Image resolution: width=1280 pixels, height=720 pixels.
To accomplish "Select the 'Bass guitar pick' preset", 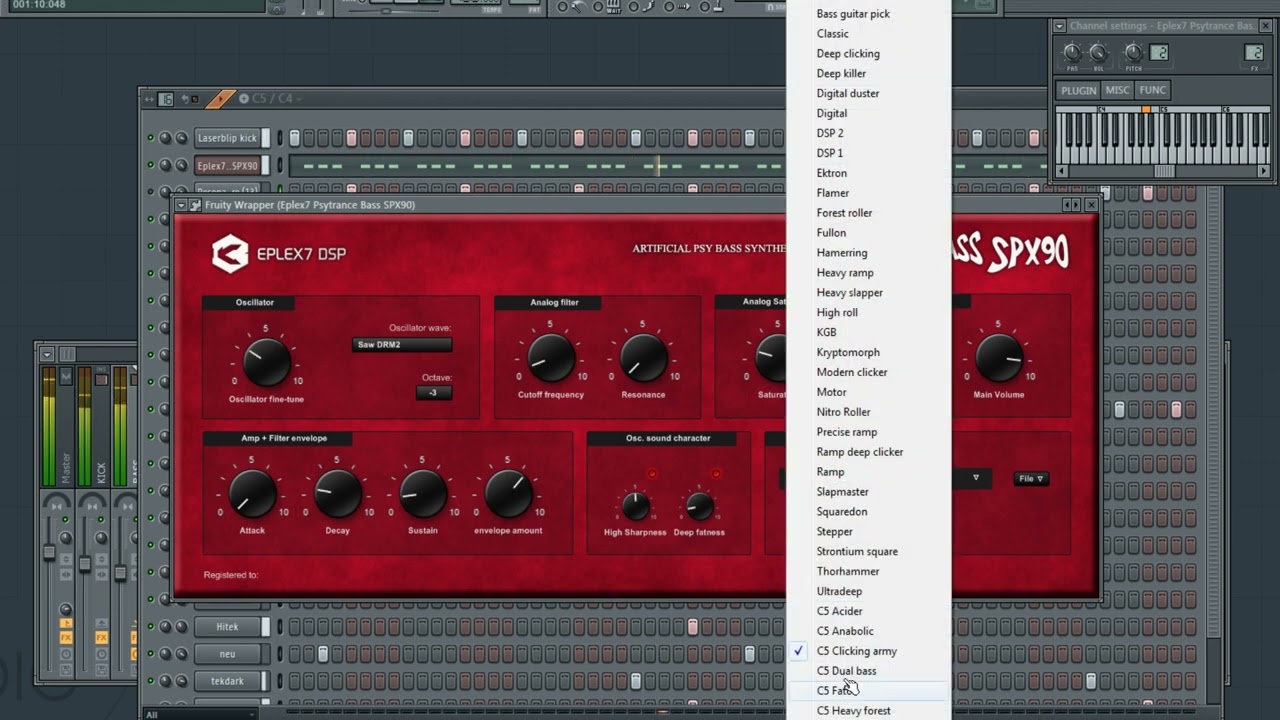I will click(868, 14).
